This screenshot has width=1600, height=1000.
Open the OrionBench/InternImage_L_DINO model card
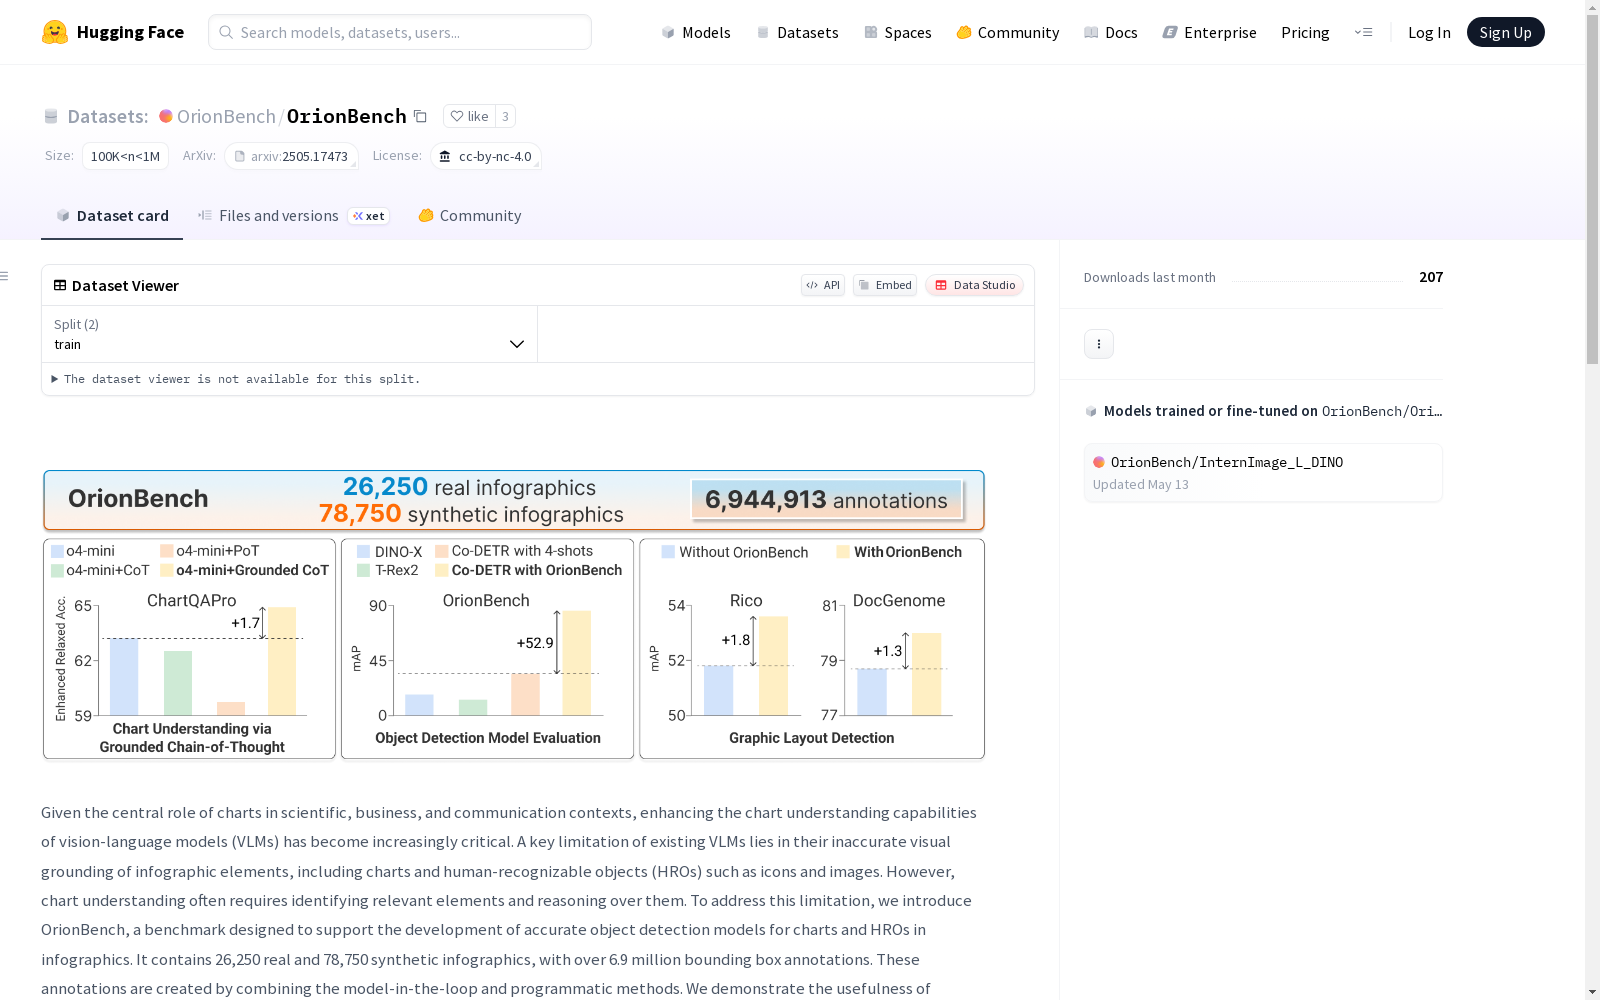[x=1263, y=472]
